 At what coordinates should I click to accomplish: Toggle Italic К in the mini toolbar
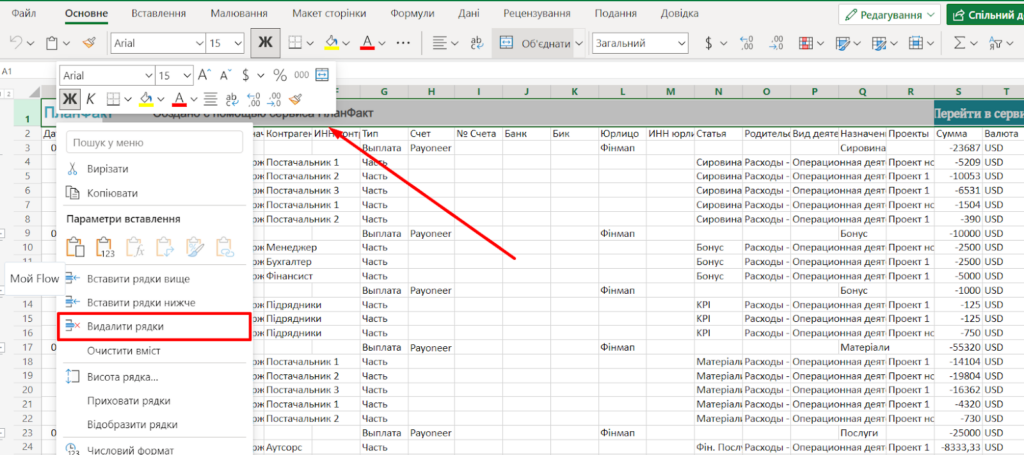pos(91,99)
